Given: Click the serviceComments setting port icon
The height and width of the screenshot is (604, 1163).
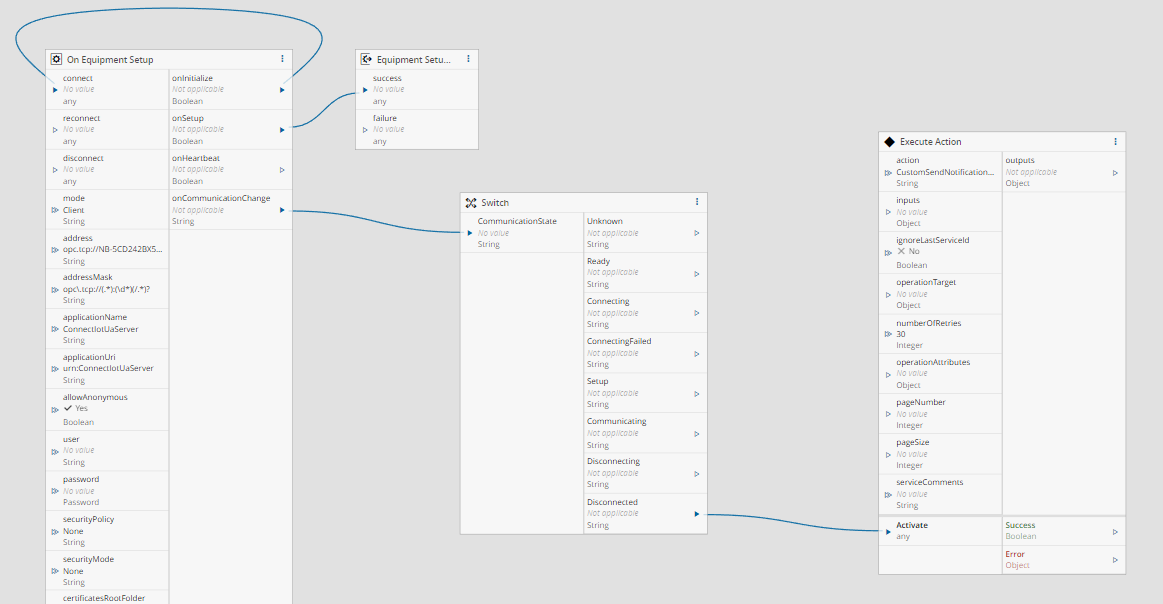Looking at the screenshot, I should (888, 495).
